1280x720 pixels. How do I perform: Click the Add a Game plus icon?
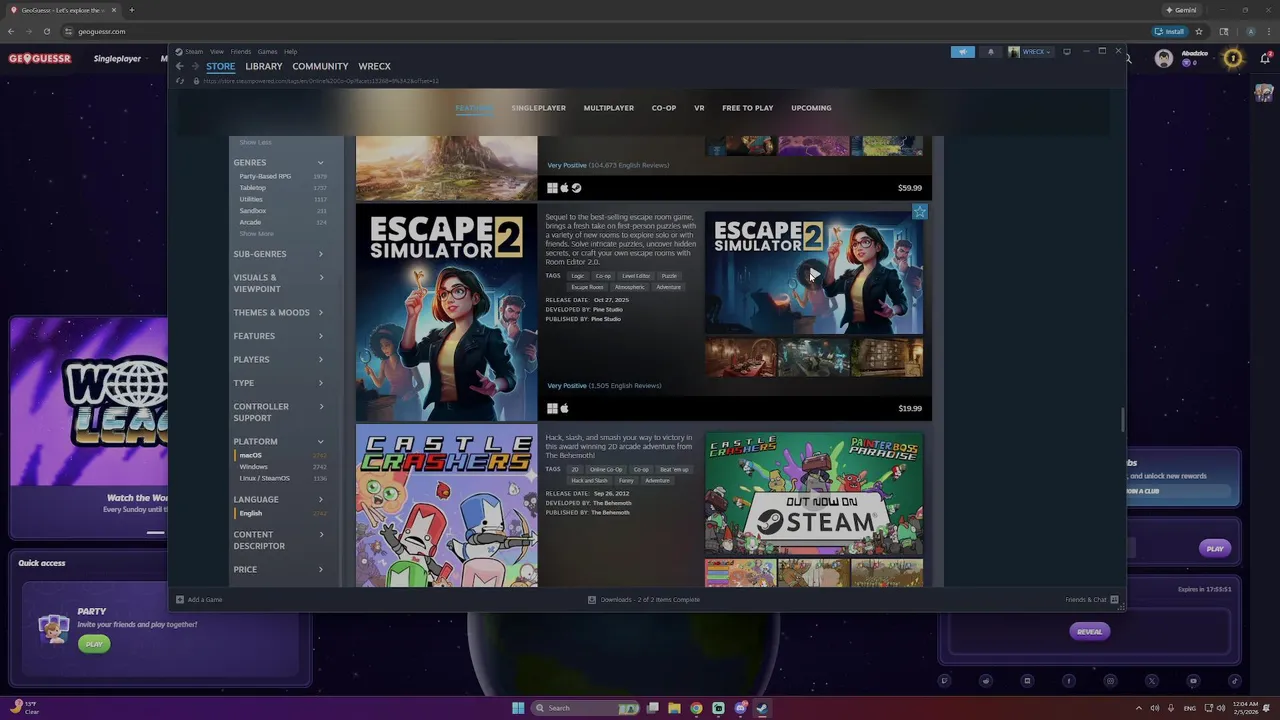(180, 600)
